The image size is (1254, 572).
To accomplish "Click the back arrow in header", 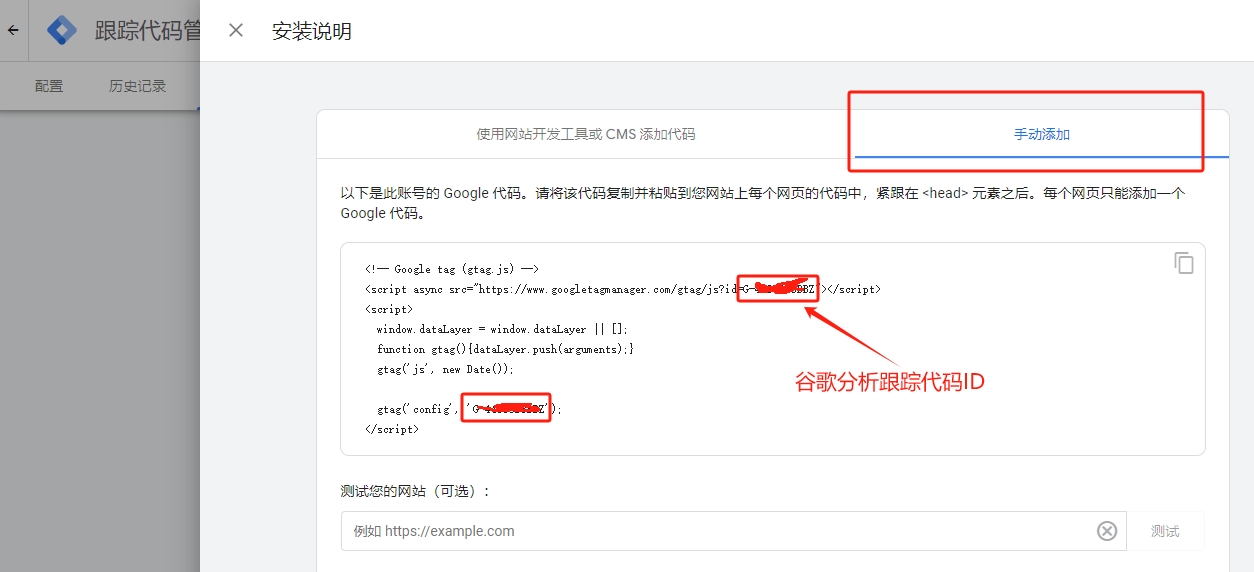I will (x=13, y=30).
